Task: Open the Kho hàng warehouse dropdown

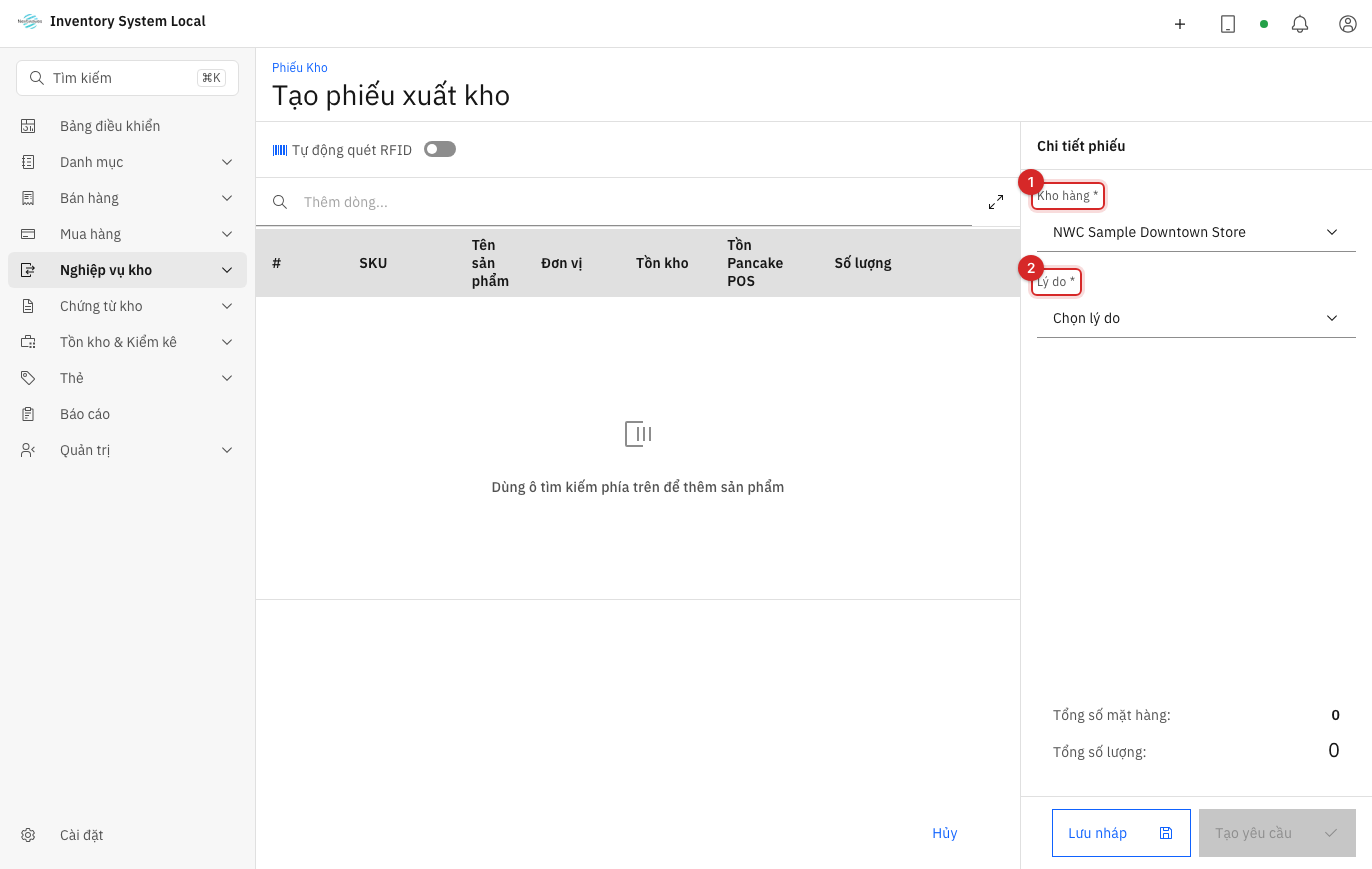Action: coord(1196,232)
